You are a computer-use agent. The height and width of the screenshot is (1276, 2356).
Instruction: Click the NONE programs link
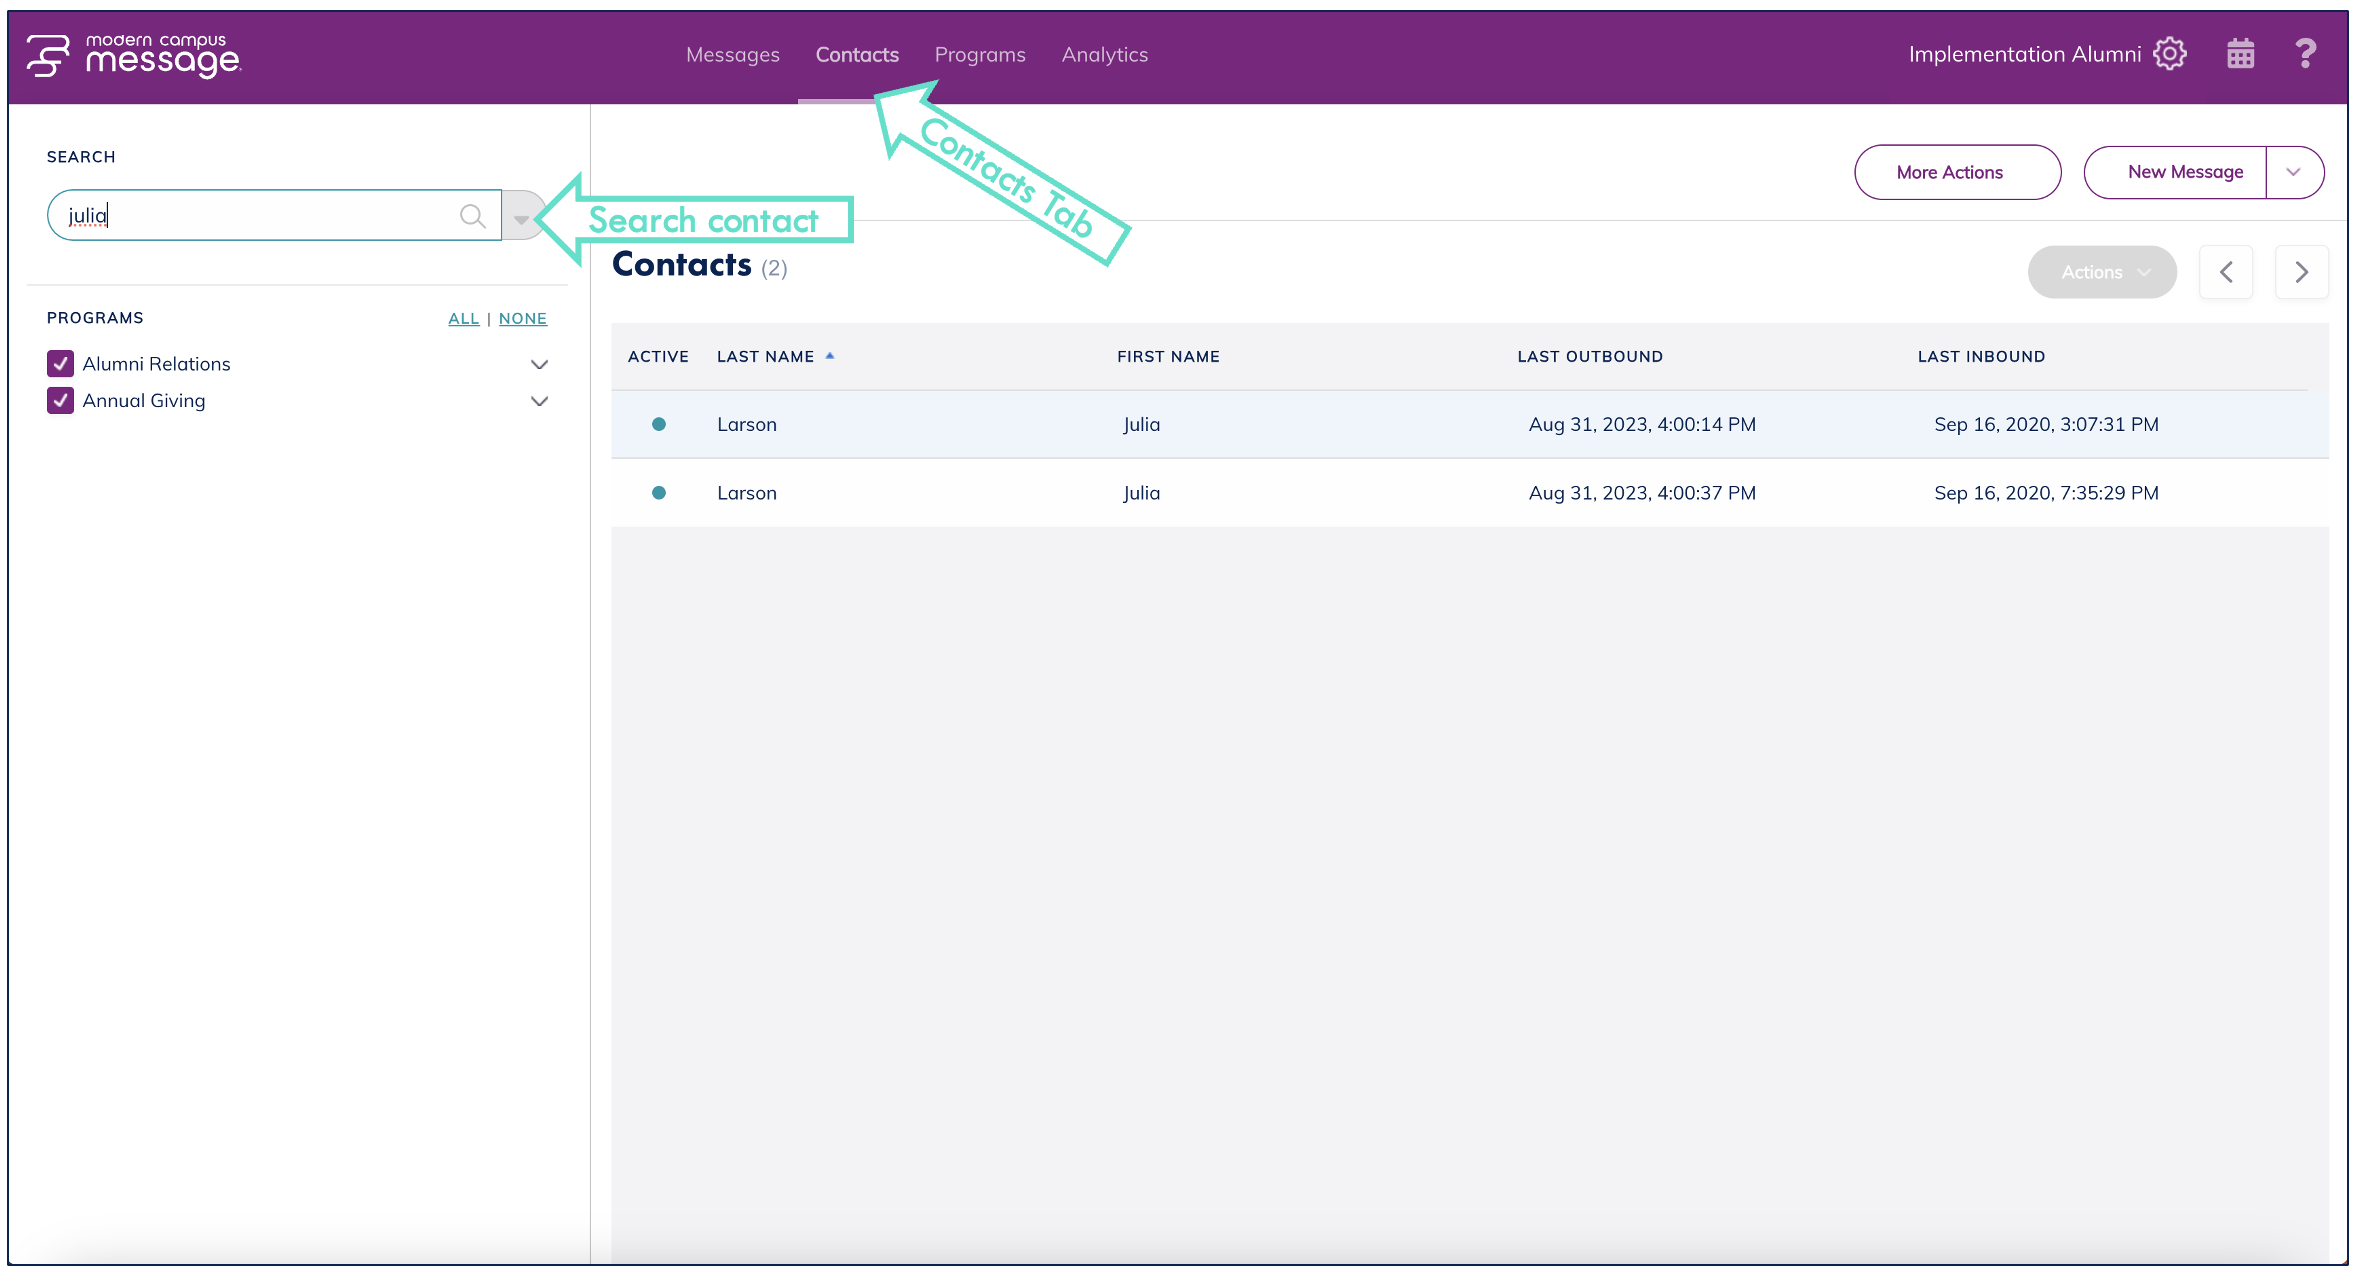(x=522, y=319)
